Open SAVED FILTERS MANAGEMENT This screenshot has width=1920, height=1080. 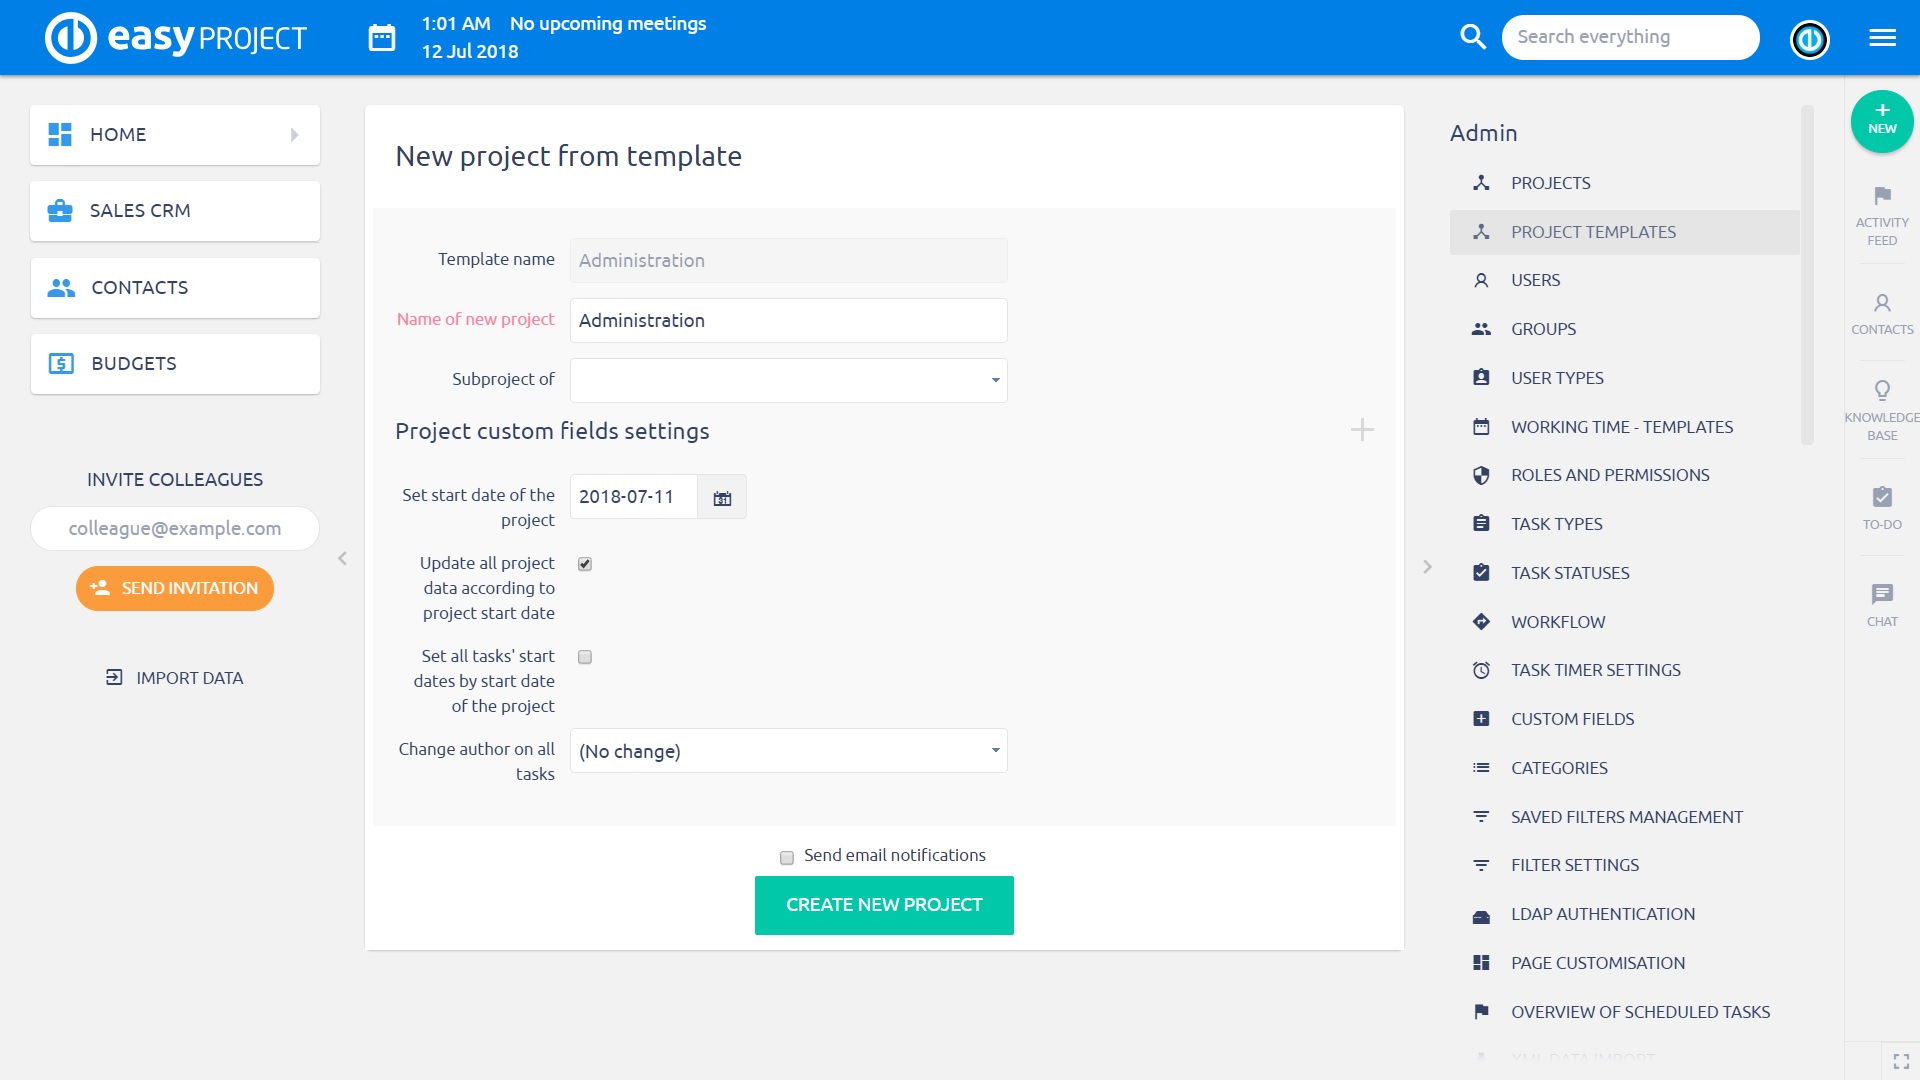click(x=1624, y=817)
